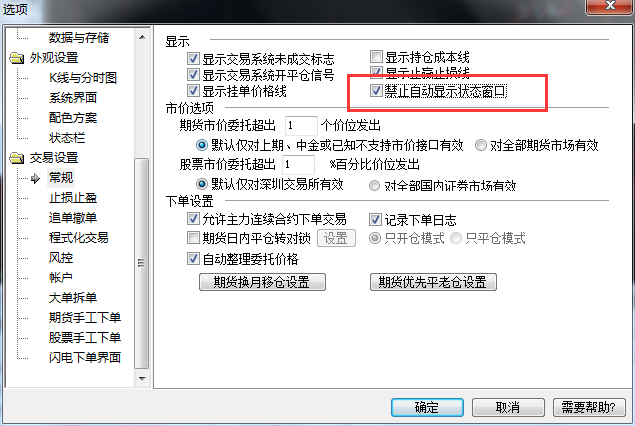Open the 程式化交易 tree item
Image resolution: width=635 pixels, height=426 pixels.
[79, 237]
